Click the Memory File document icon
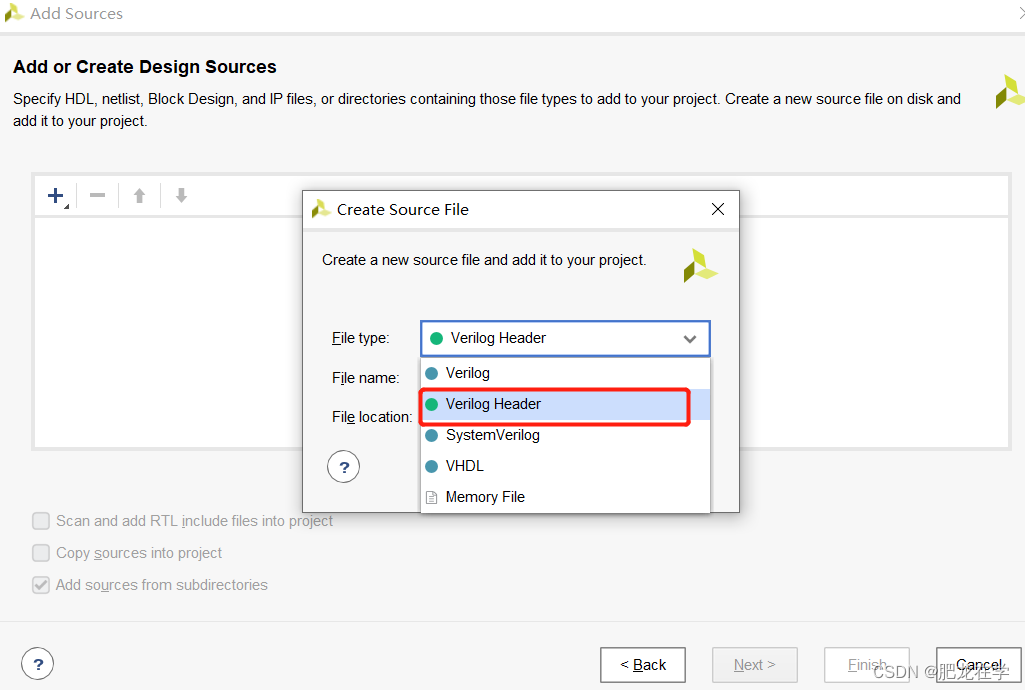Image resolution: width=1025 pixels, height=690 pixels. pos(431,497)
